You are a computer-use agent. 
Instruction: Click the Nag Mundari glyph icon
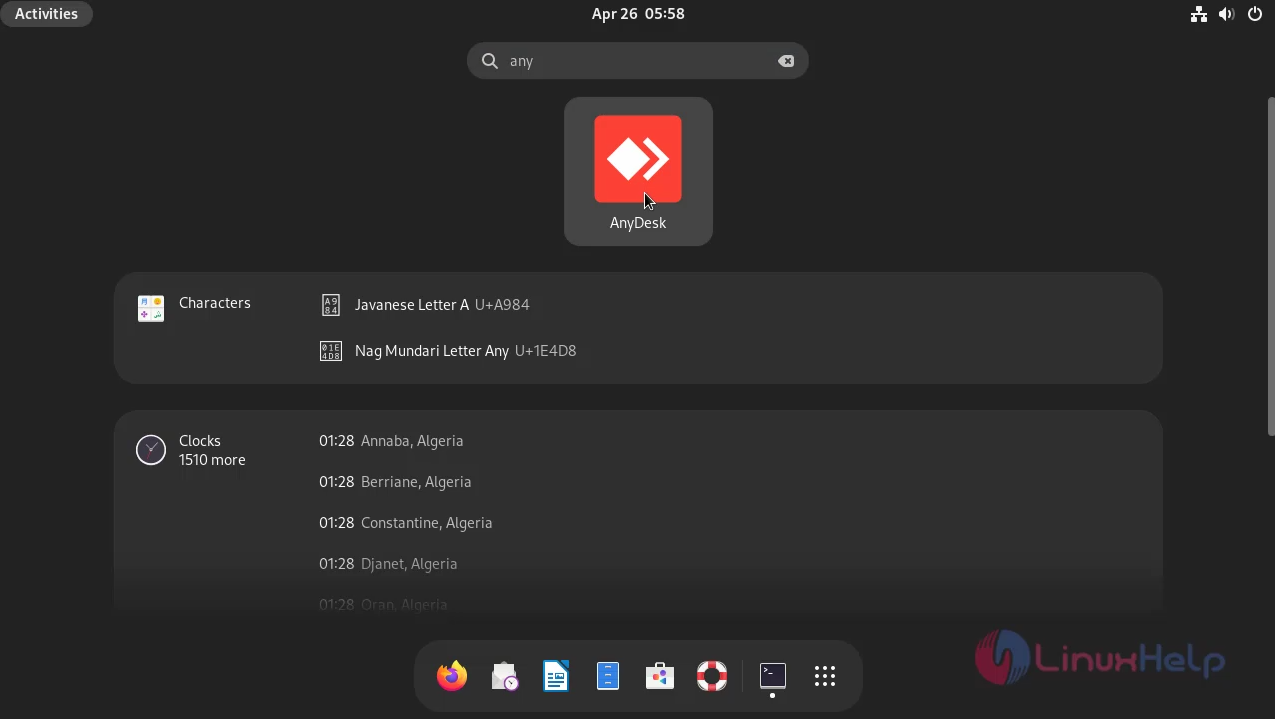pos(331,351)
